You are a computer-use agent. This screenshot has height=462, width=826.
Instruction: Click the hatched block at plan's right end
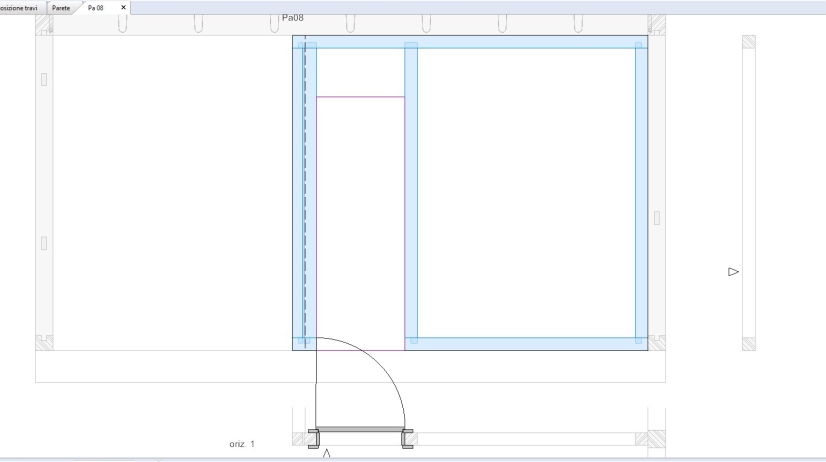[x=656, y=439]
